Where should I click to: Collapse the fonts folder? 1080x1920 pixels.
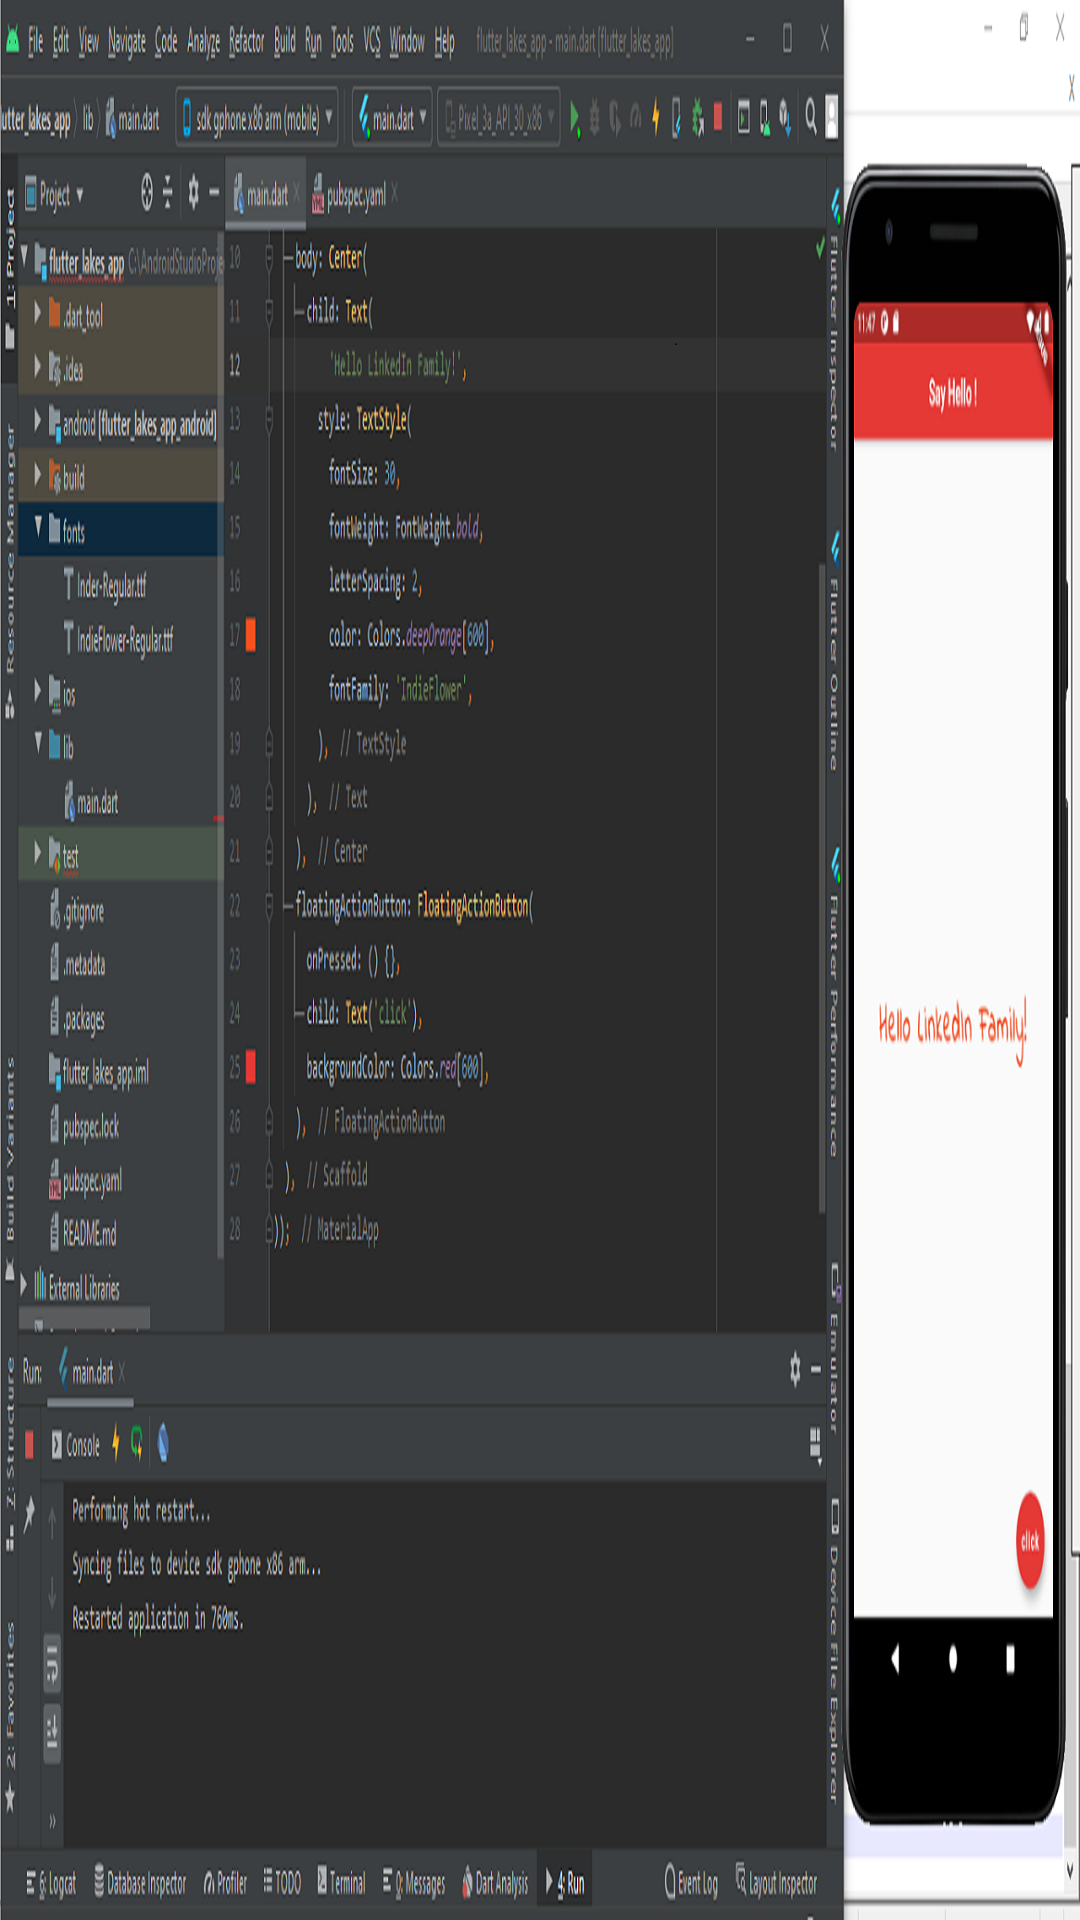click(x=38, y=527)
